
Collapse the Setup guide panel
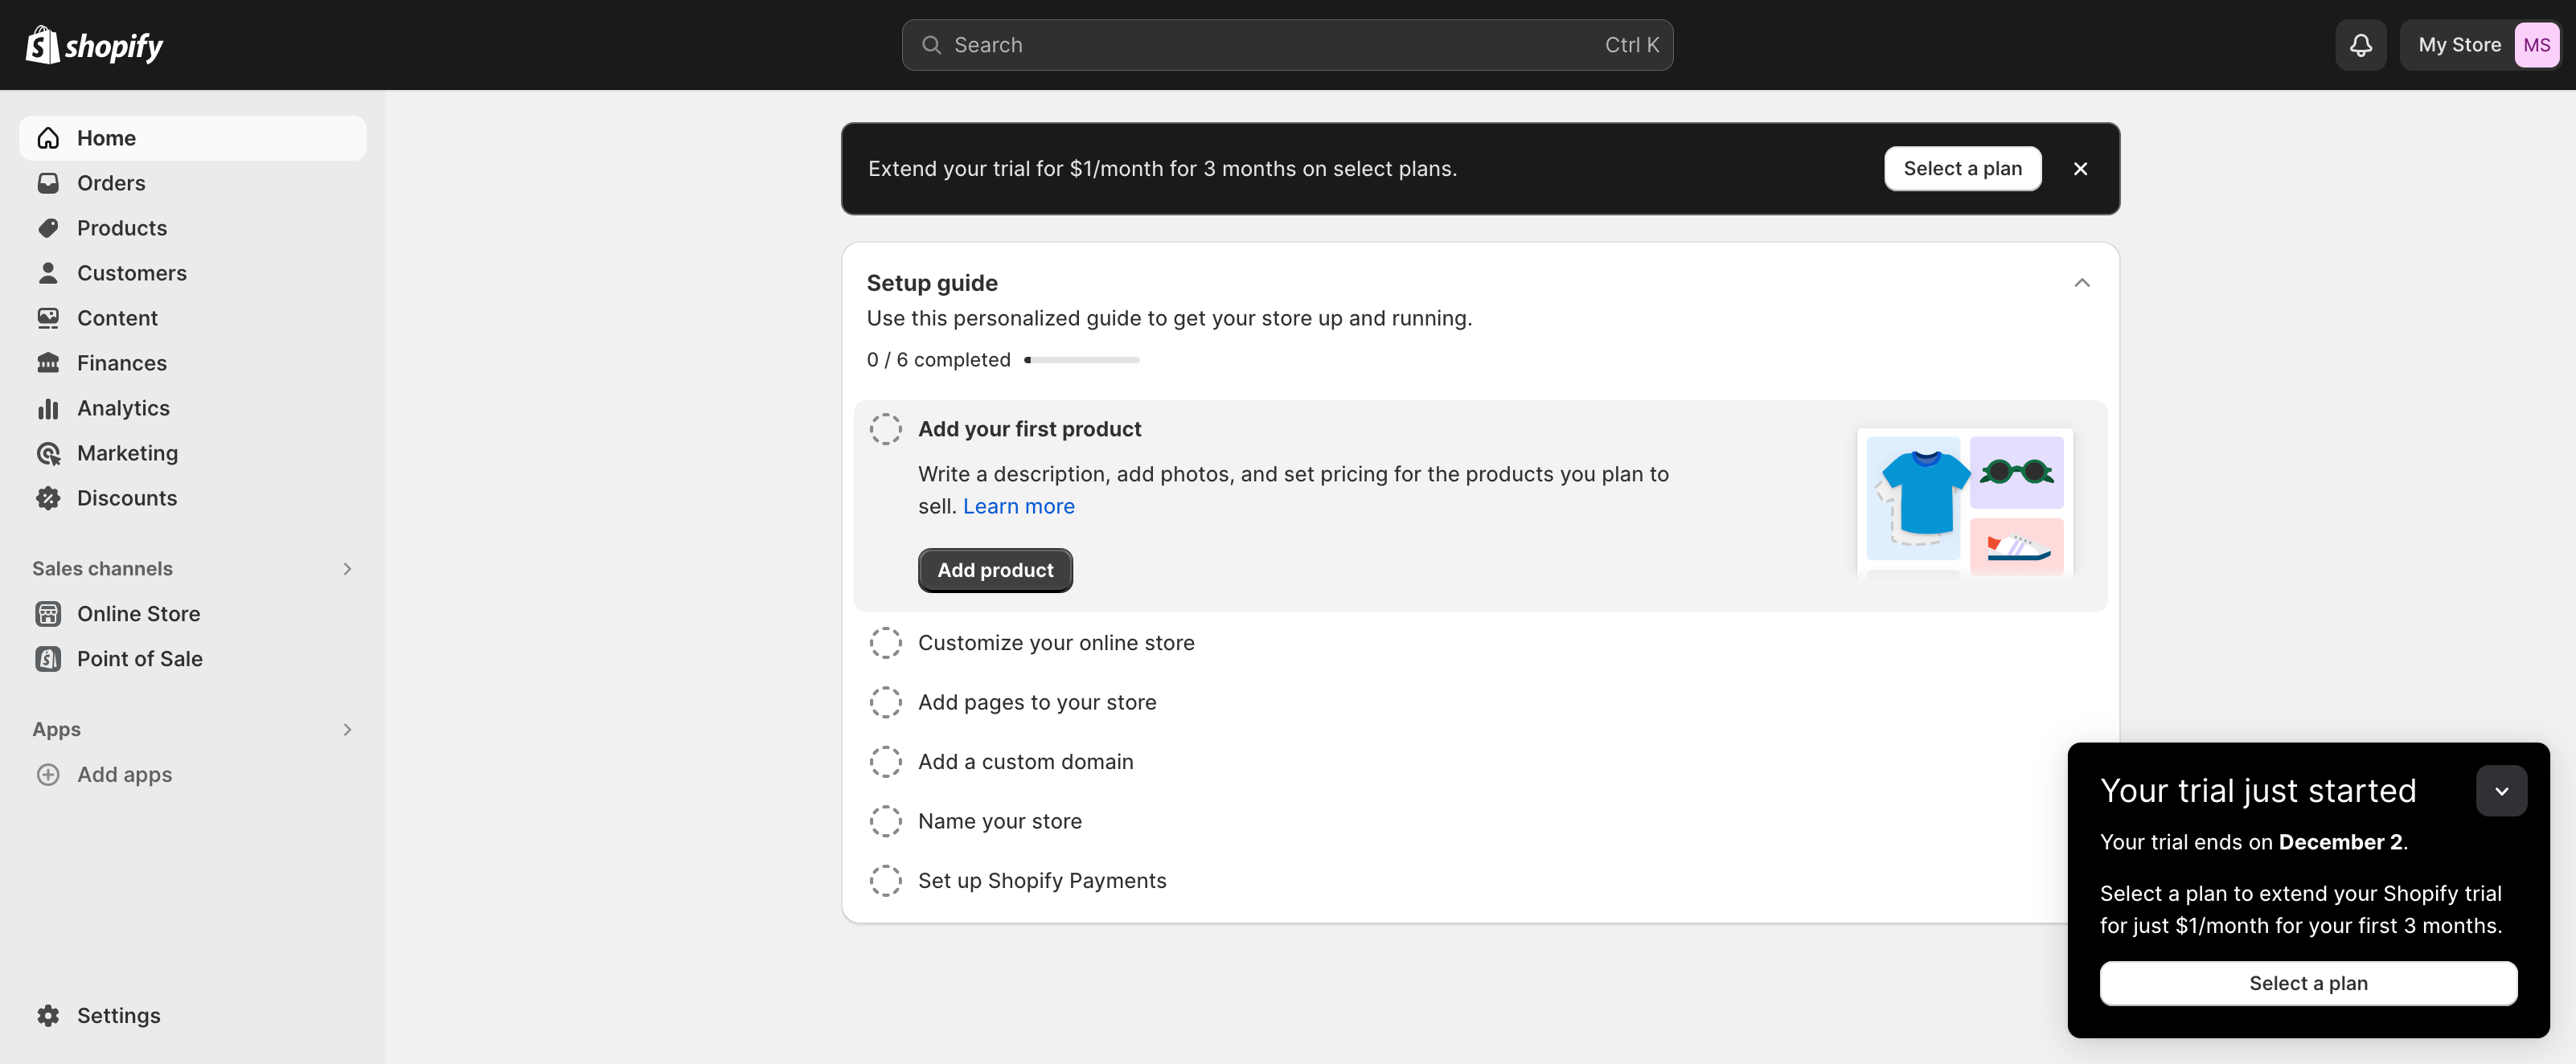coord(2082,283)
